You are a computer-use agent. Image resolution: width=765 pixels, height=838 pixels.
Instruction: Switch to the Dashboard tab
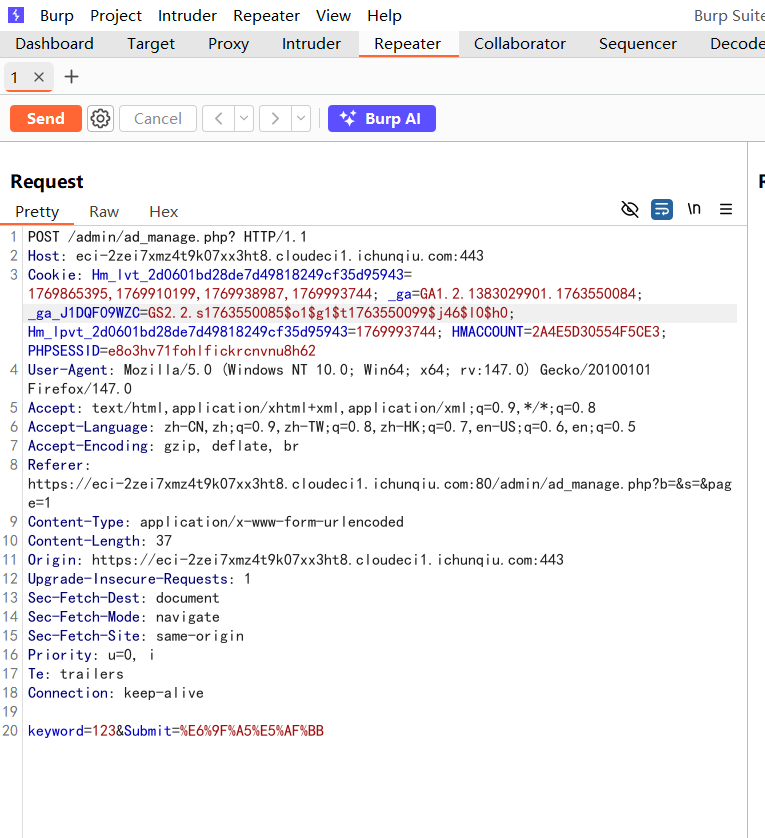pyautogui.click(x=55, y=44)
